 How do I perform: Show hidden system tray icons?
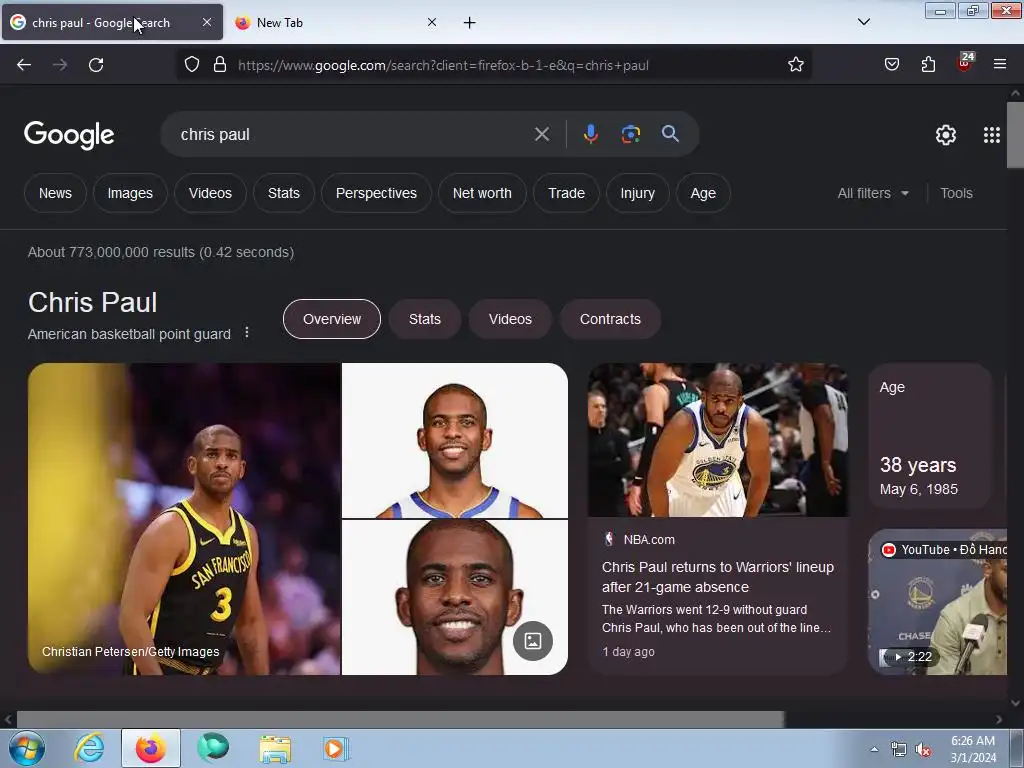pos(874,749)
